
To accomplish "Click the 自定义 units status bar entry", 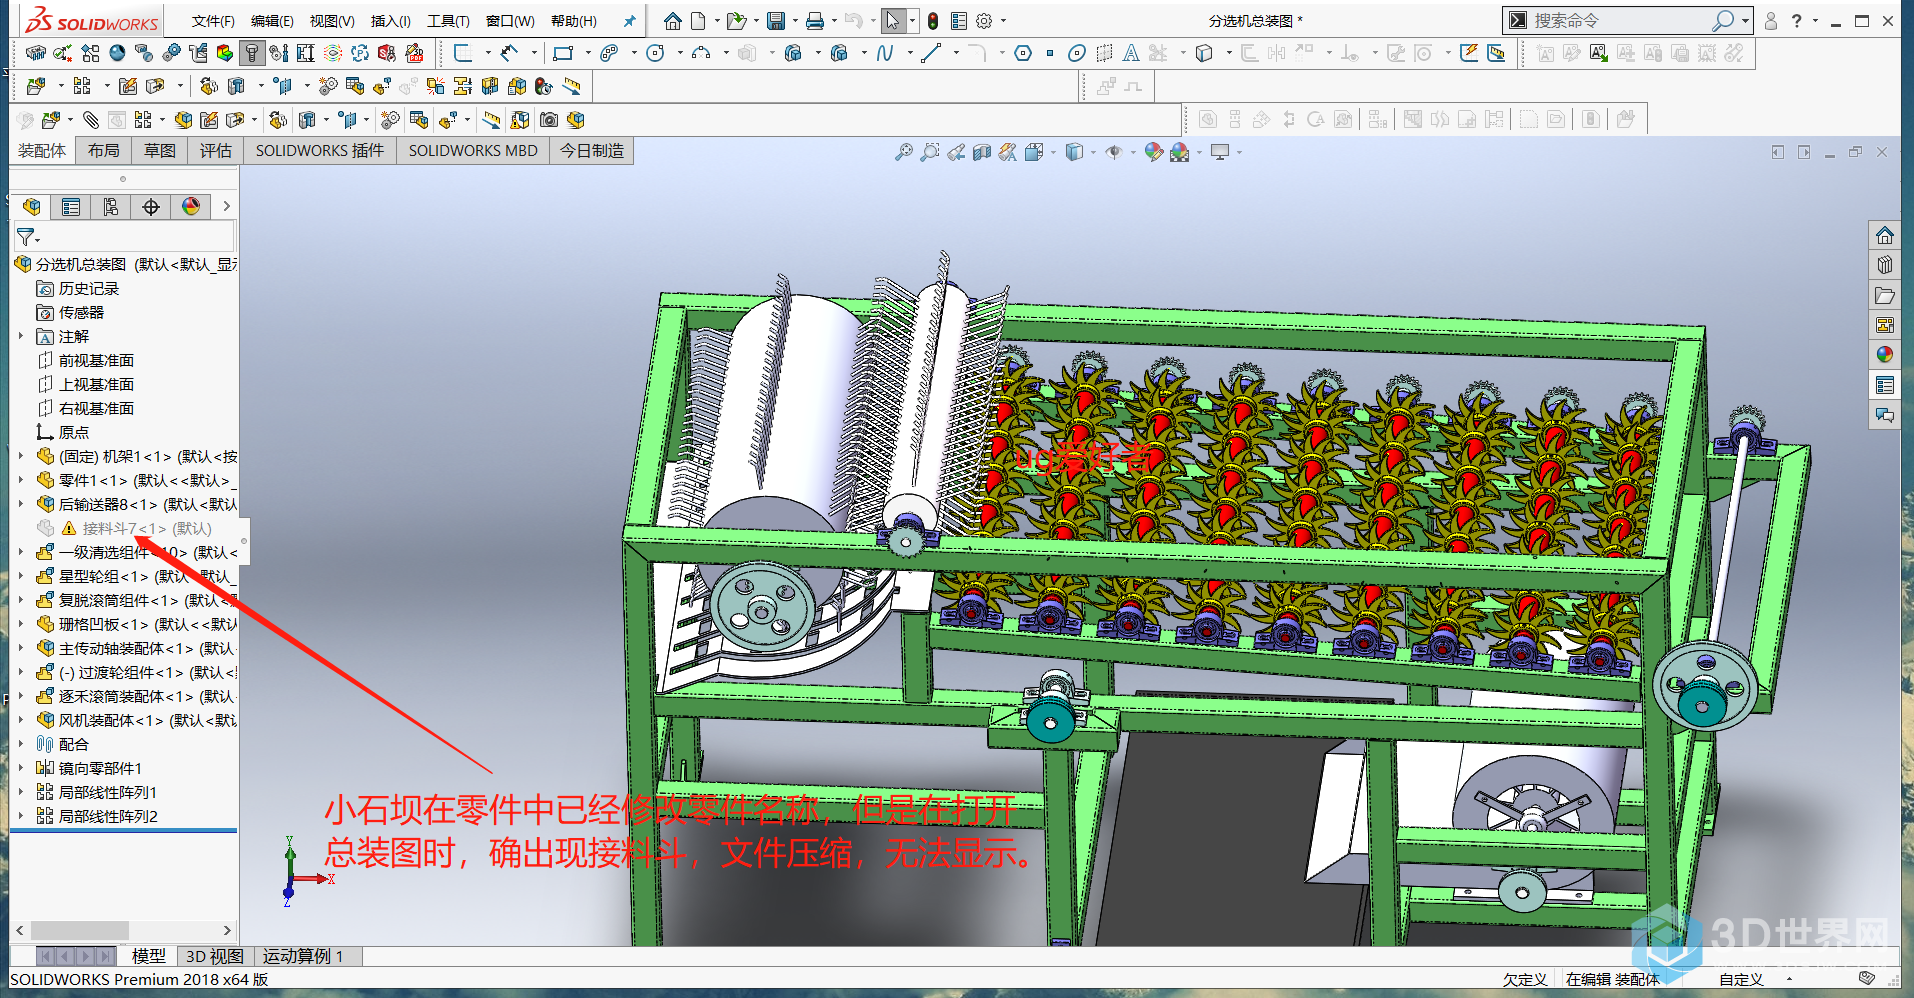I will click(1741, 979).
